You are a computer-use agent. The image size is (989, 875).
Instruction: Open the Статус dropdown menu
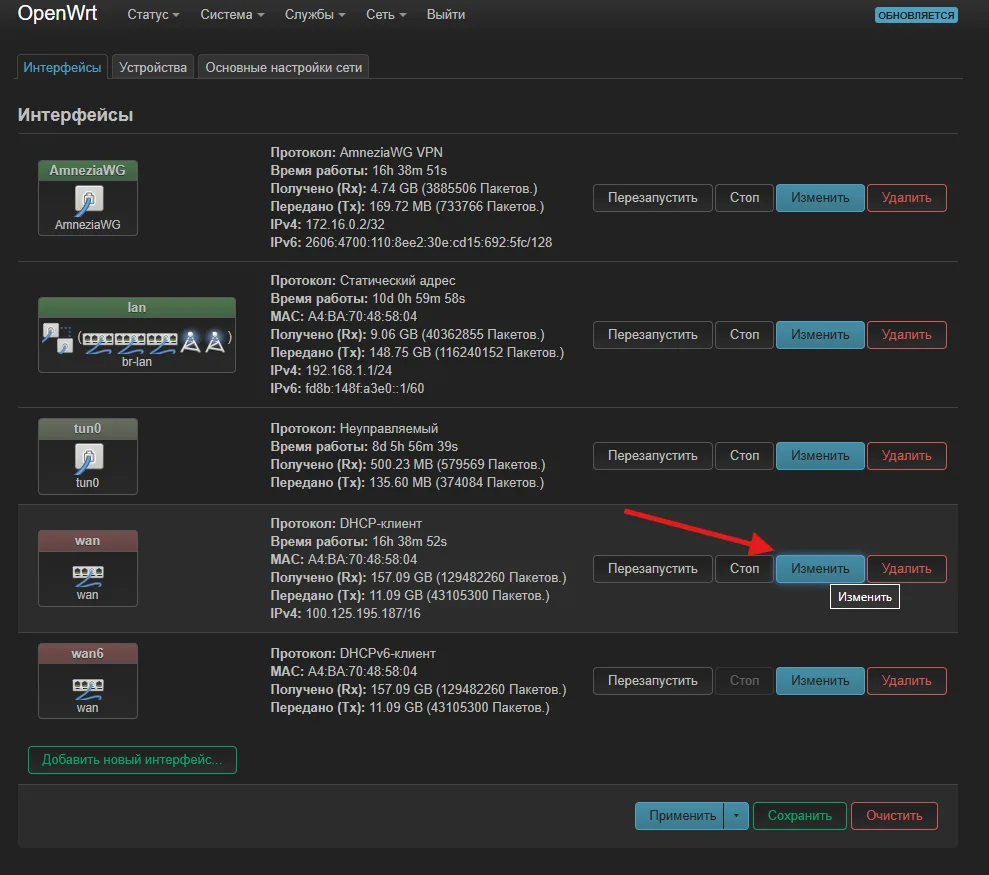(153, 15)
